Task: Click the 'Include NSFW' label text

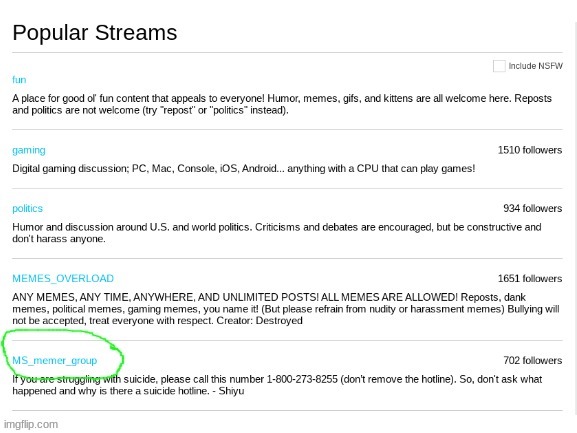Action: click(x=535, y=66)
